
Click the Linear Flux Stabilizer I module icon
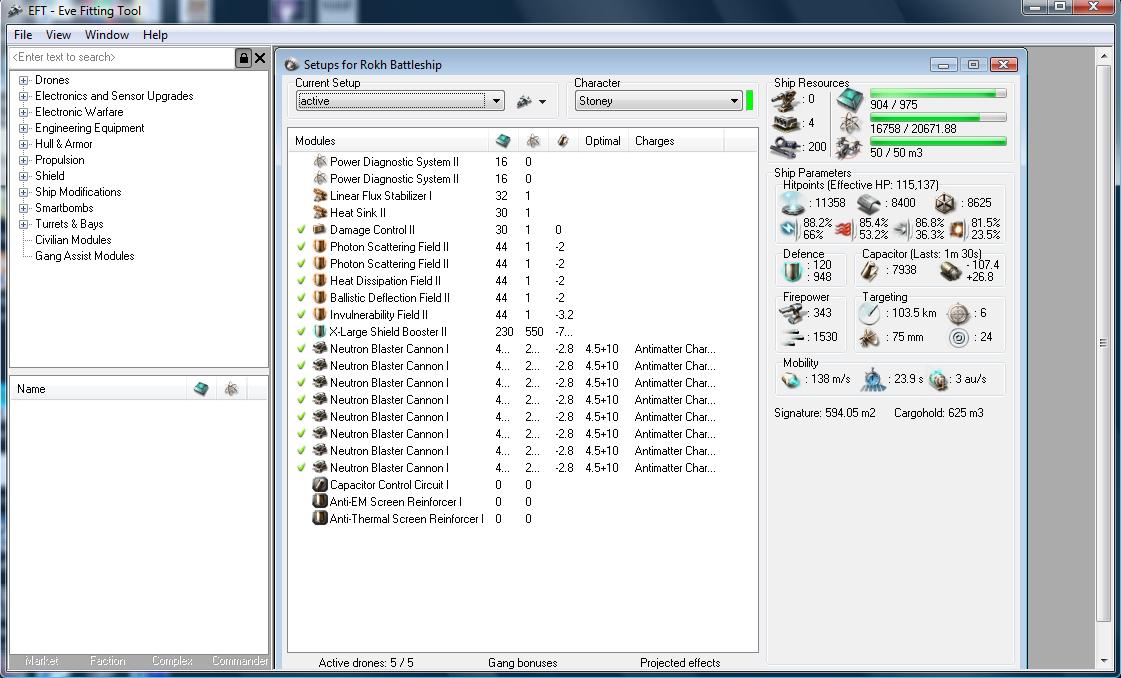[x=320, y=195]
